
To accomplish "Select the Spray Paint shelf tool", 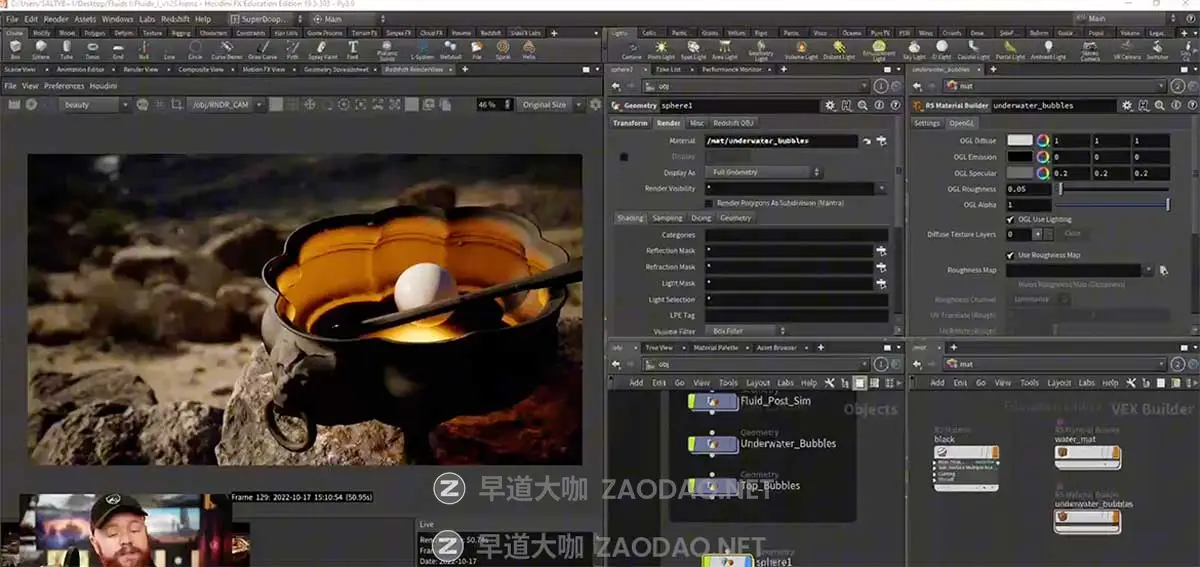I will click(324, 50).
